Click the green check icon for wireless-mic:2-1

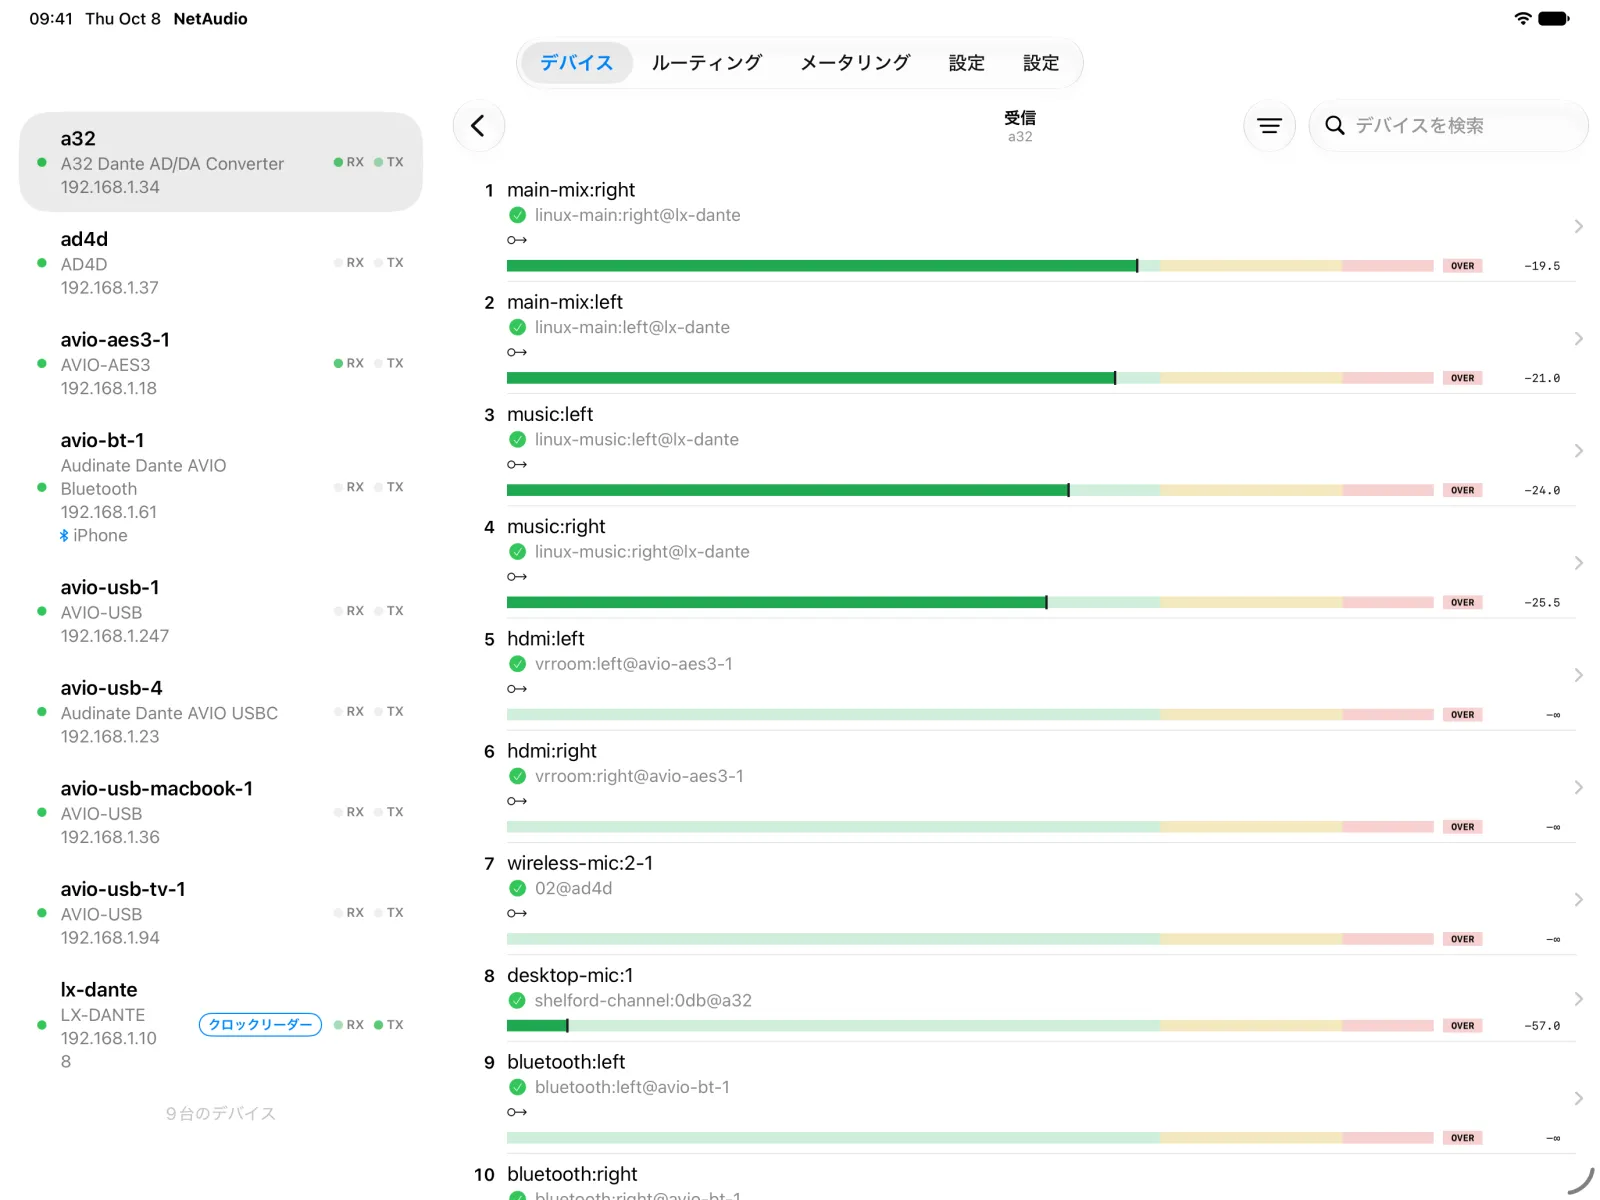[x=518, y=888]
